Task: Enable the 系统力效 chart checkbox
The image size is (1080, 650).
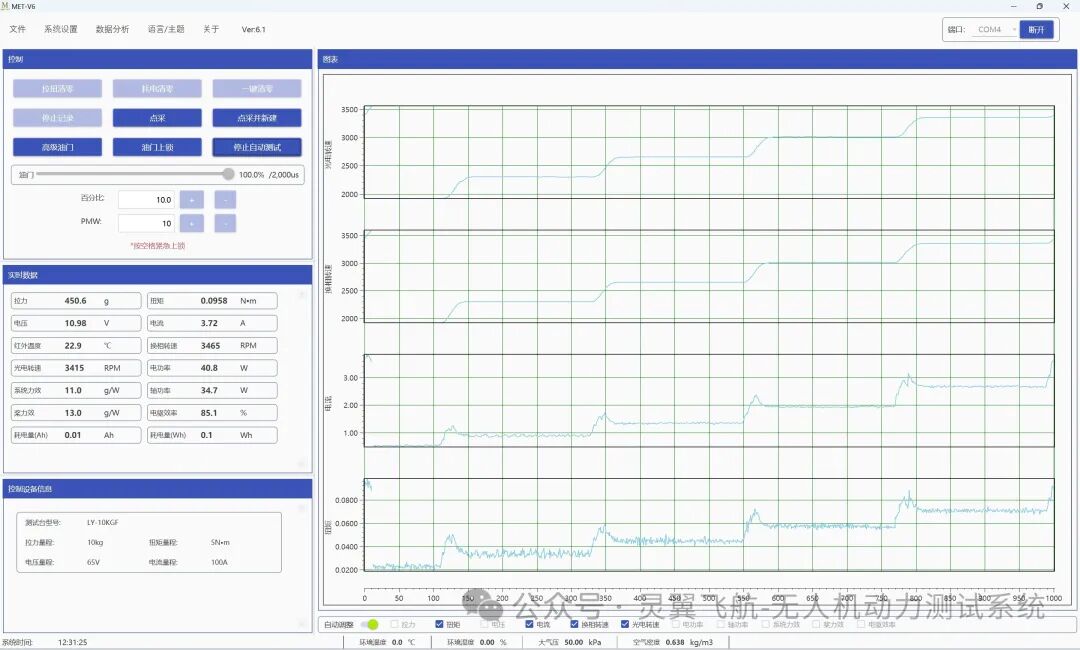Action: pos(765,625)
